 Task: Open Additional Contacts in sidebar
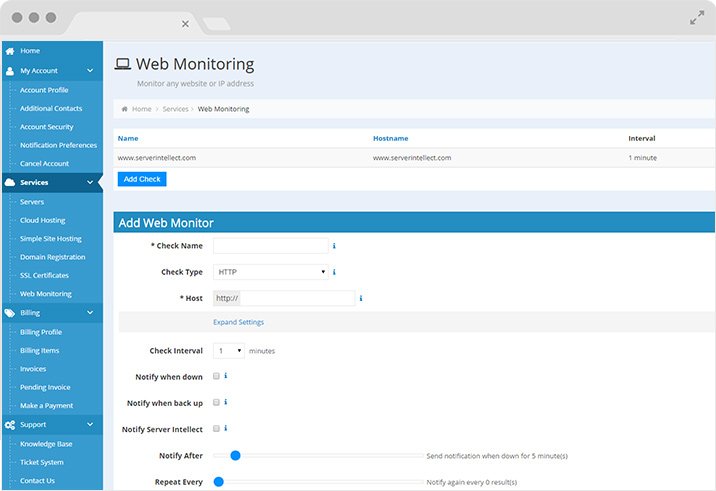[51, 109]
